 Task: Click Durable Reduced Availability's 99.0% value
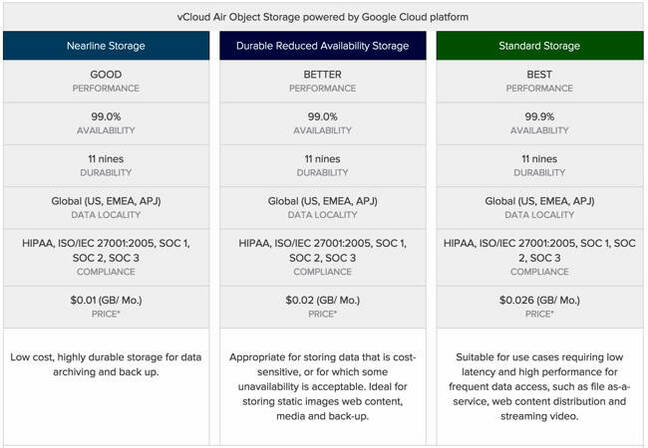pyautogui.click(x=323, y=117)
